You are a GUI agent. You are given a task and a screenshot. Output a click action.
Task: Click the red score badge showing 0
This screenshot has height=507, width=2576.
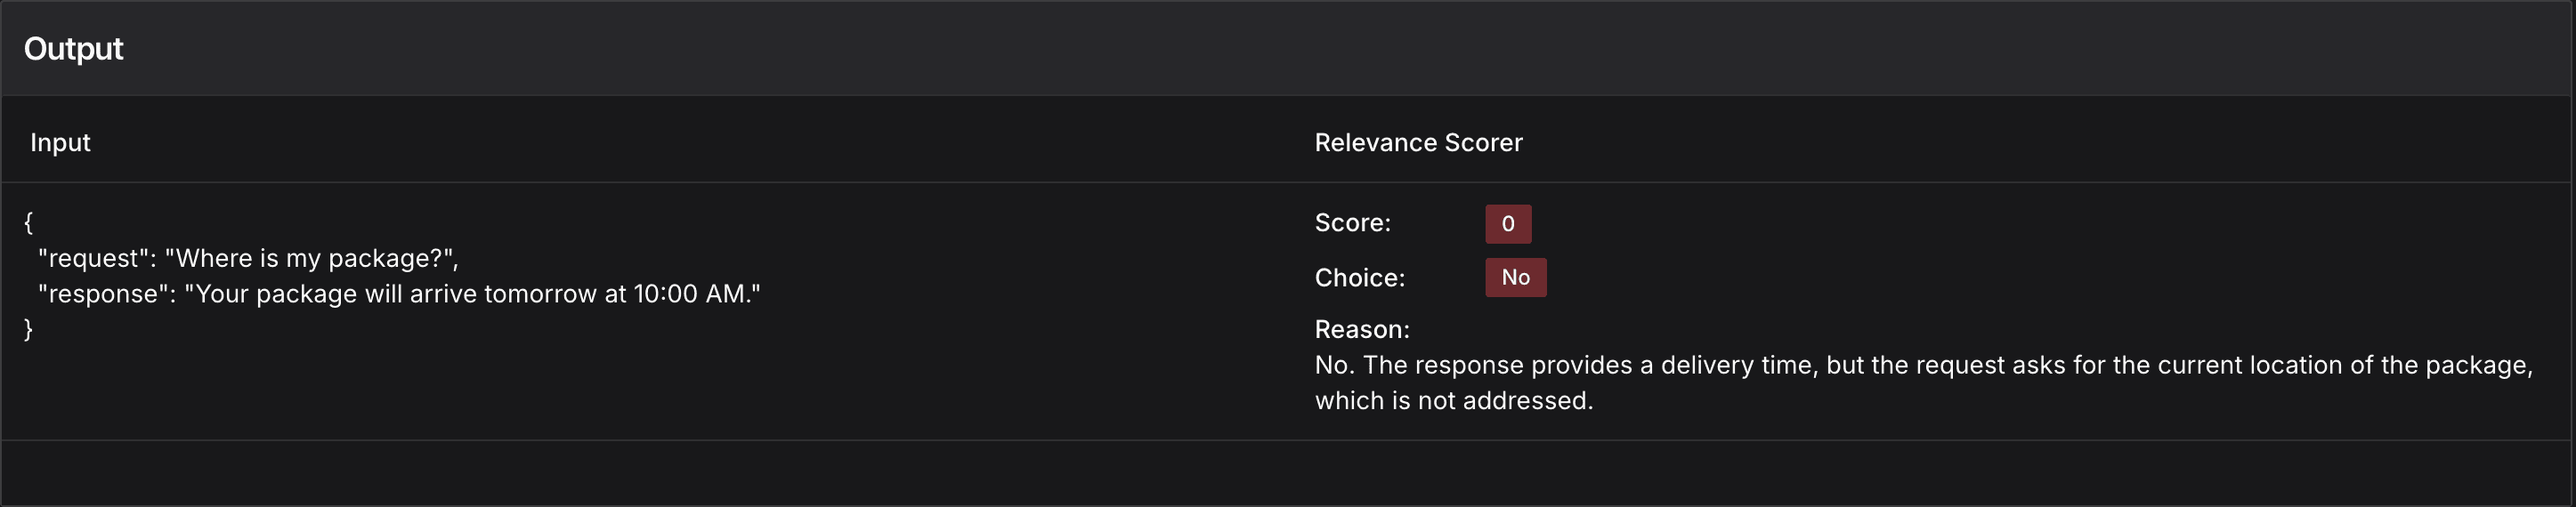[1507, 224]
